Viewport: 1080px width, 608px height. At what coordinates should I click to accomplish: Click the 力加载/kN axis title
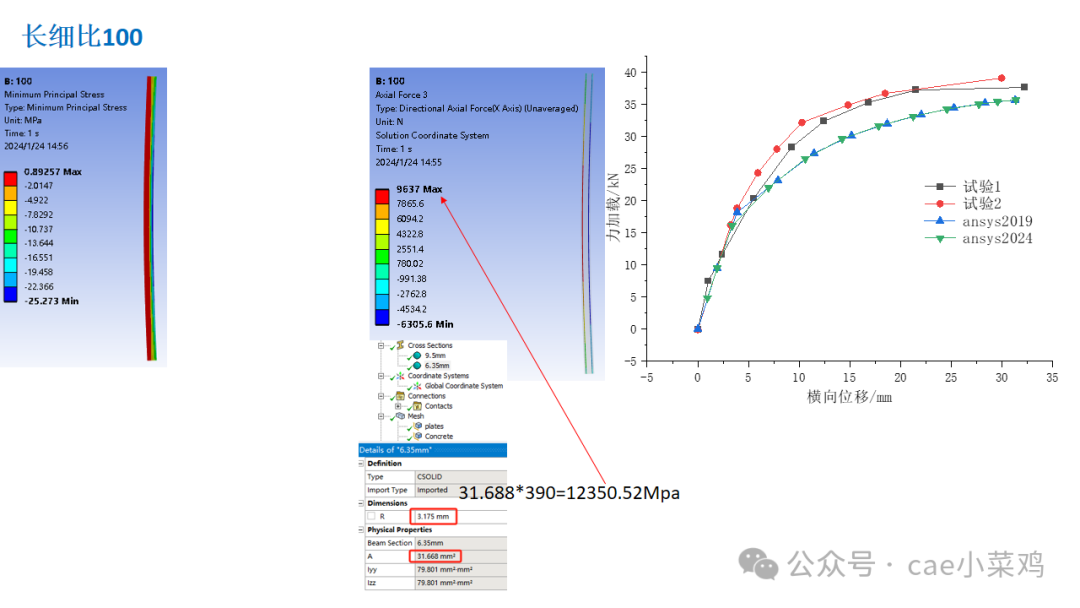(613, 207)
